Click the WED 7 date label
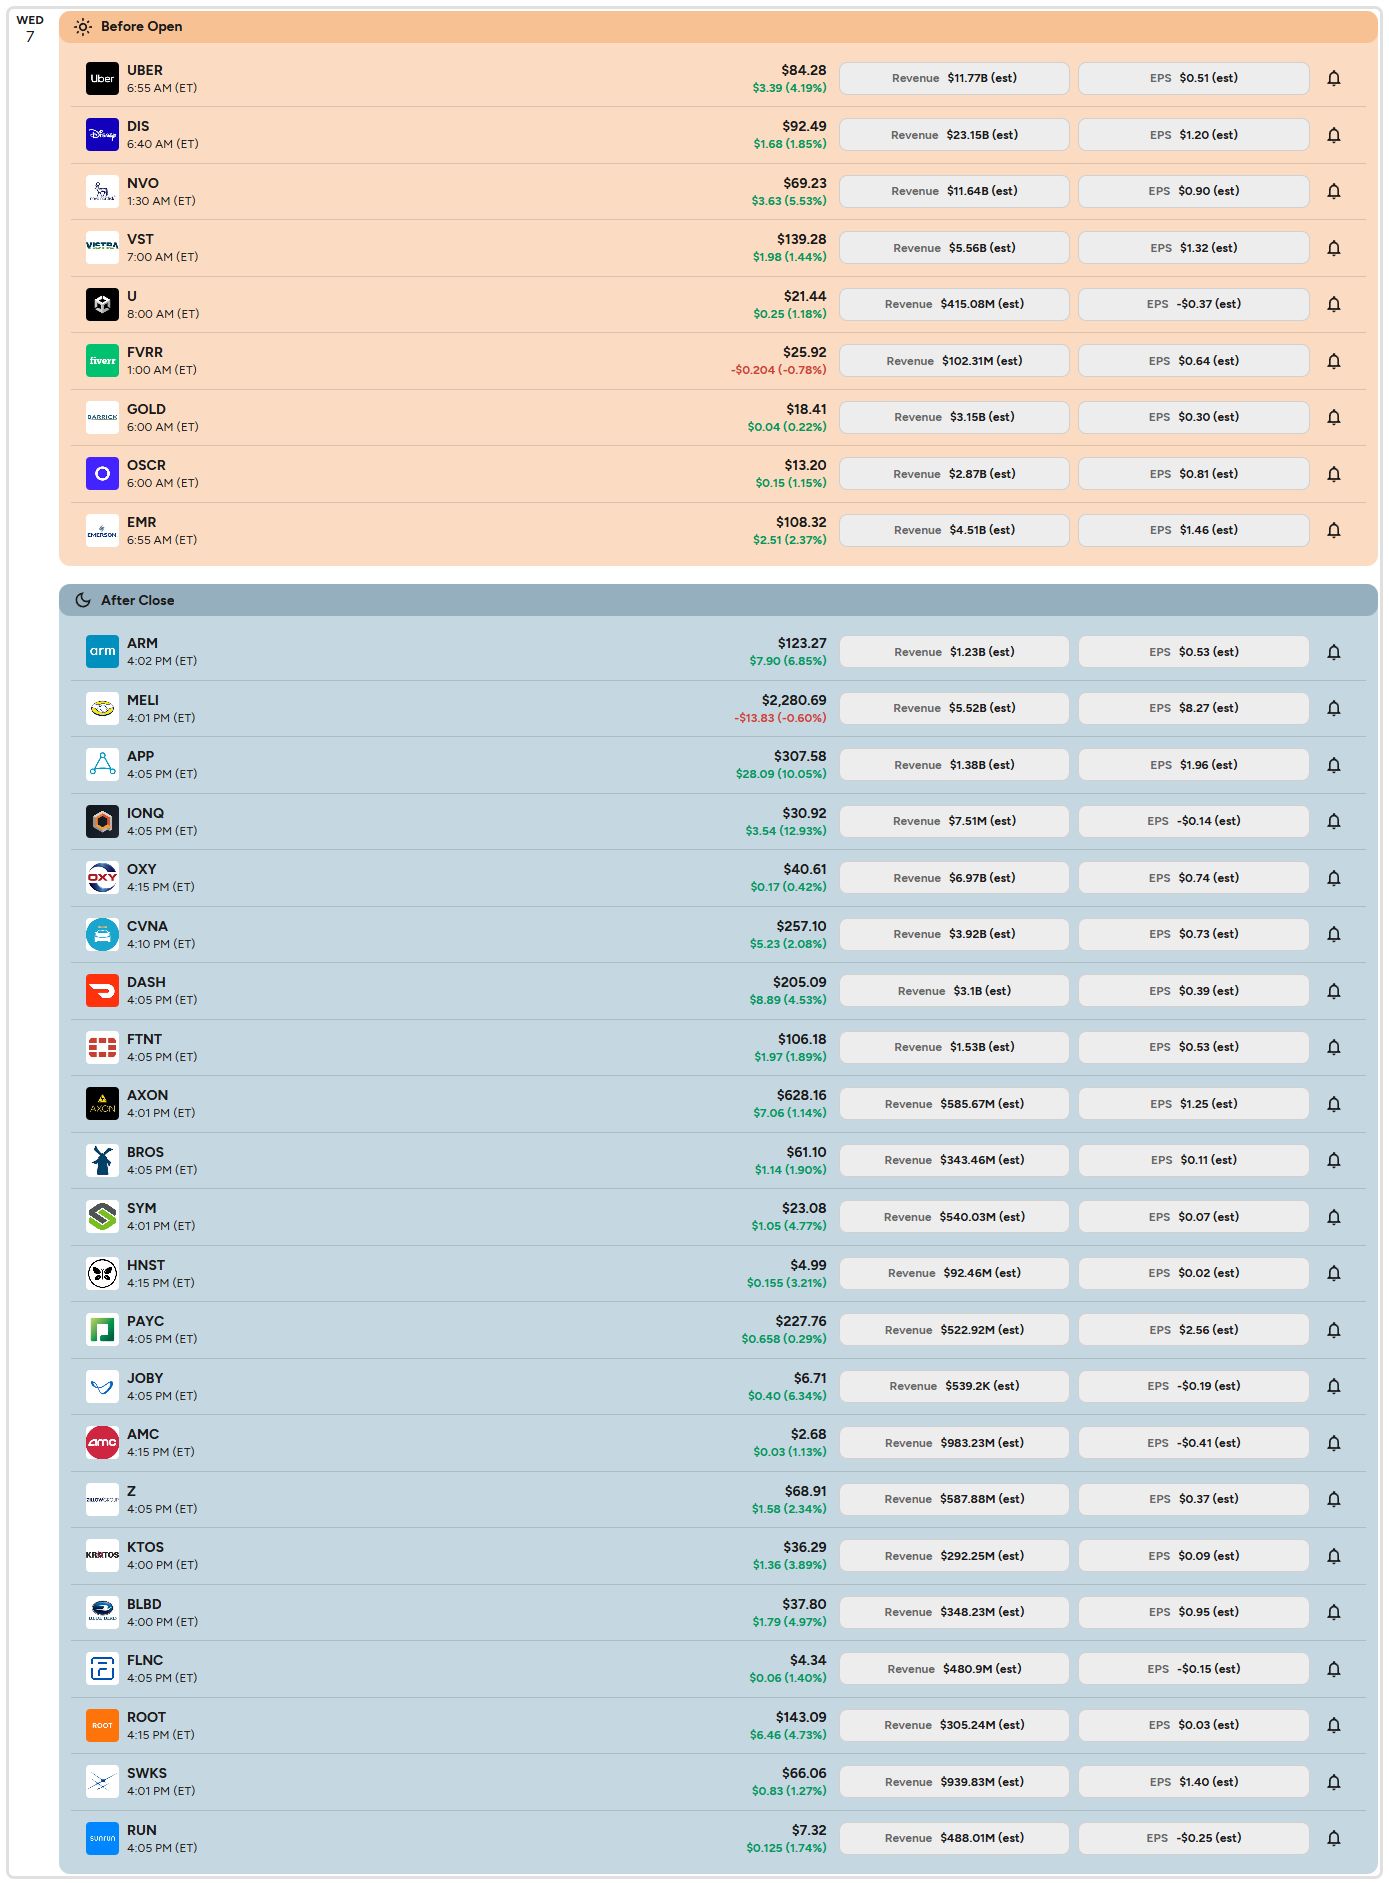The height and width of the screenshot is (1883, 1389). (30, 29)
